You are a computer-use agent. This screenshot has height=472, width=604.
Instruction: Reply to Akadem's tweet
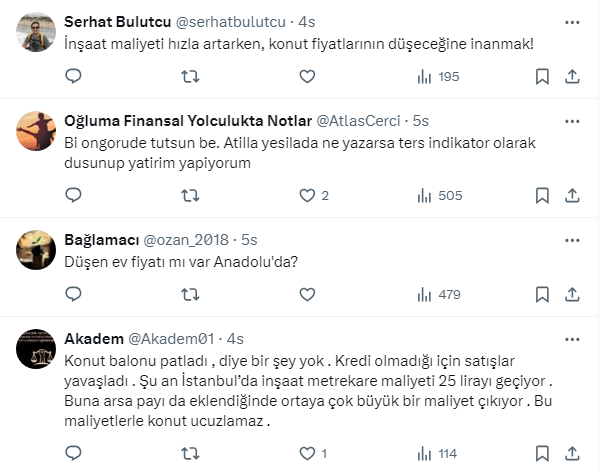pyautogui.click(x=73, y=453)
